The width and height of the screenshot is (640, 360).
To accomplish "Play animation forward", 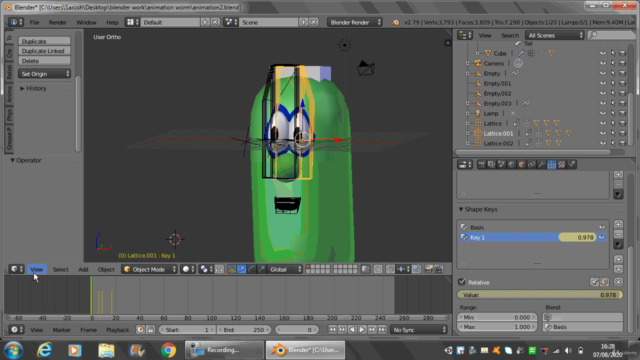I will pos(362,329).
